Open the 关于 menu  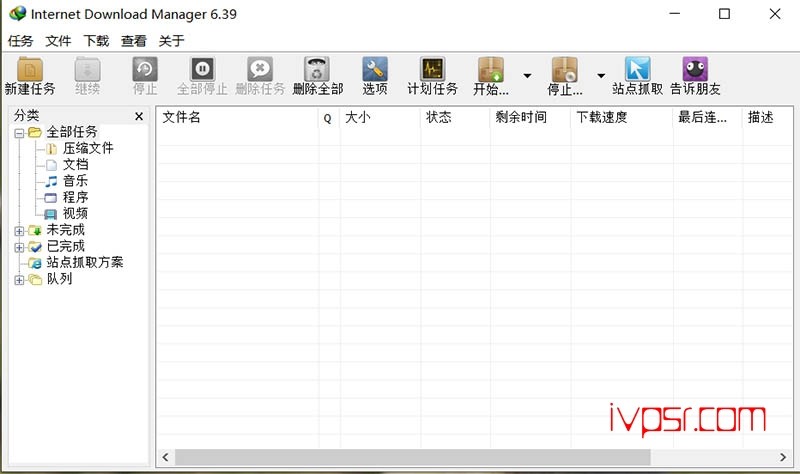pyautogui.click(x=171, y=40)
